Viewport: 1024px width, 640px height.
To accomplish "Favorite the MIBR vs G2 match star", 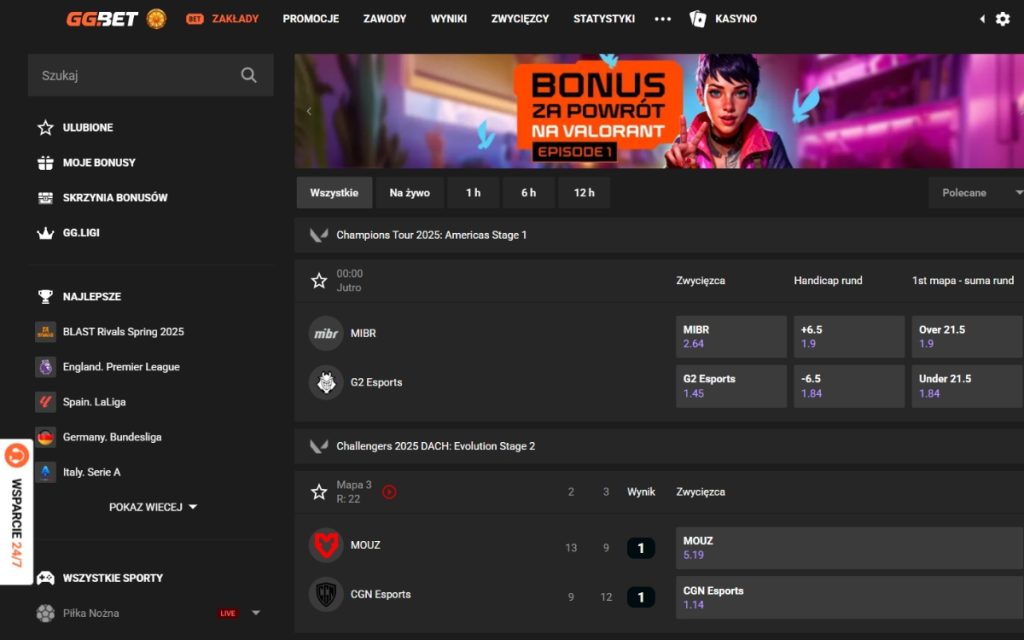I will click(x=319, y=281).
